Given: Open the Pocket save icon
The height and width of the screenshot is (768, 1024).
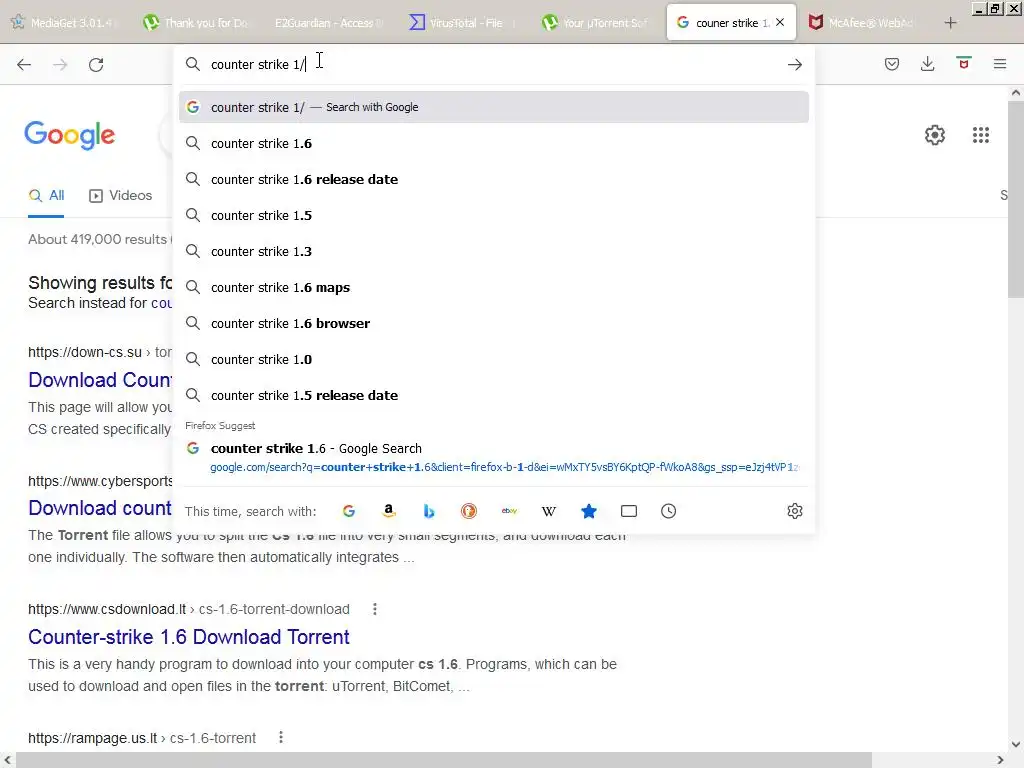Looking at the screenshot, I should click(x=891, y=64).
